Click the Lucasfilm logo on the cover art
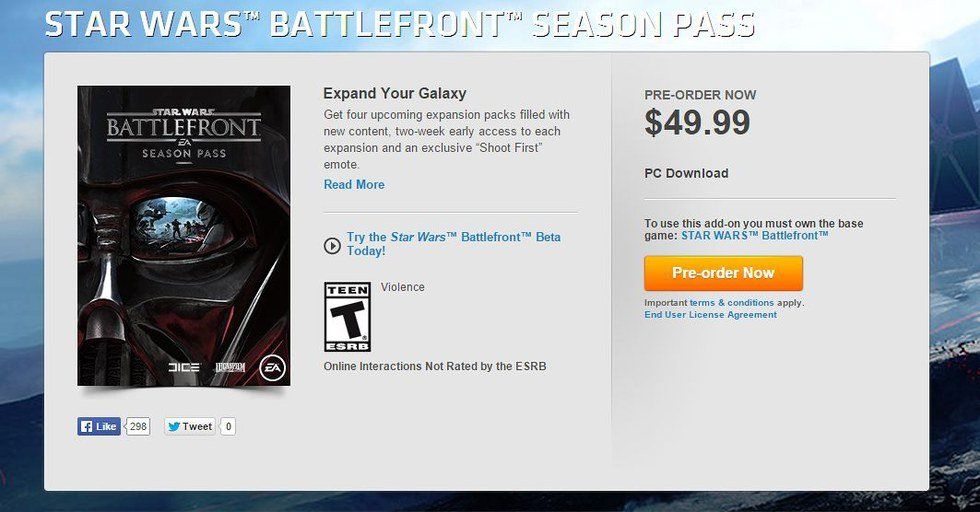 (x=229, y=368)
